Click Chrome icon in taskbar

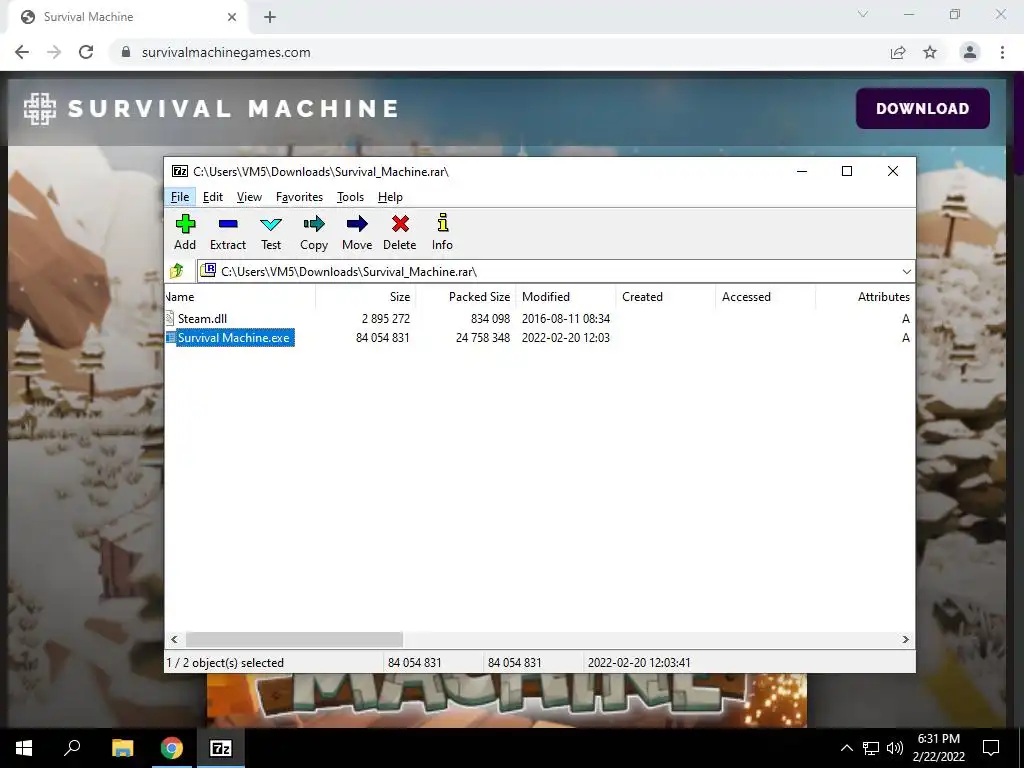coord(172,748)
